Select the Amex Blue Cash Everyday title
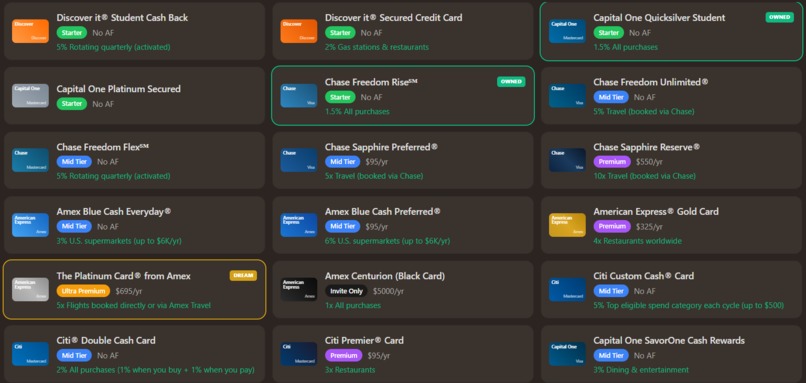This screenshot has width=806, height=383. click(x=114, y=211)
